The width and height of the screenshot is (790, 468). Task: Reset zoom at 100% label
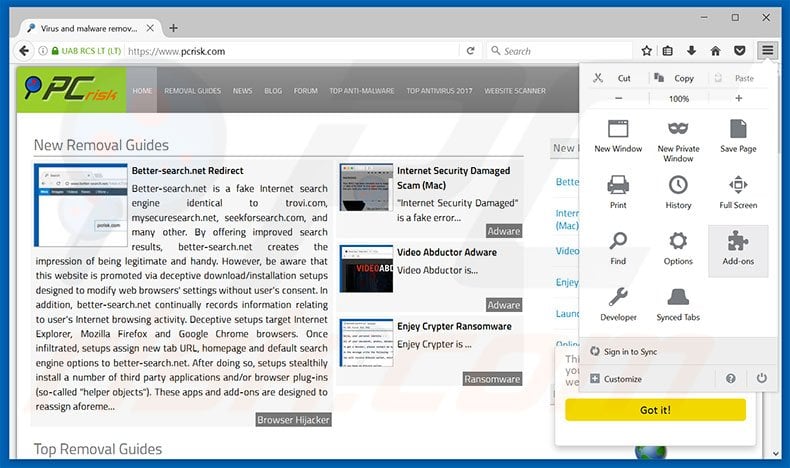[x=678, y=99]
